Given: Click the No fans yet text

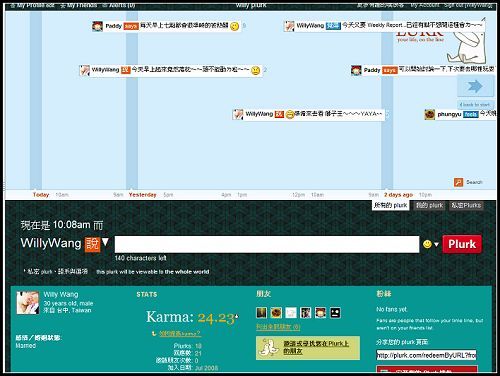Looking at the screenshot, I should click(392, 309).
